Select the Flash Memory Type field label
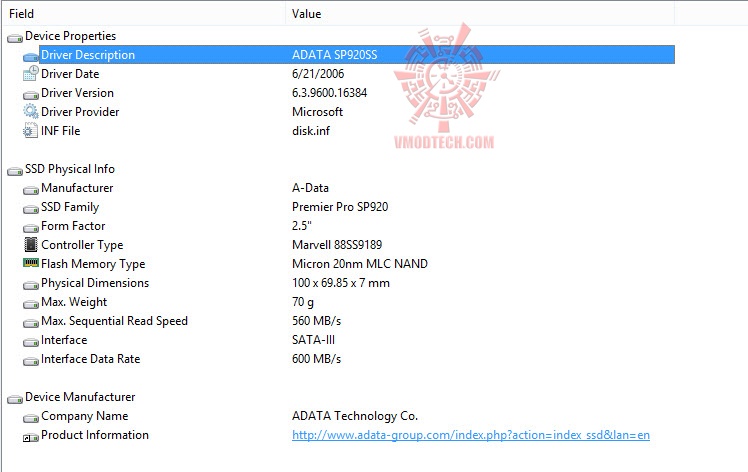This screenshot has width=748, height=472. 93,264
